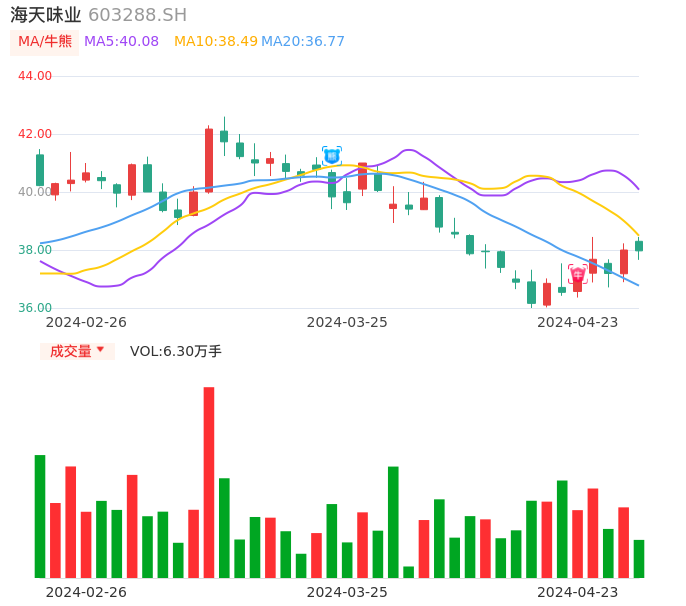The height and width of the screenshot is (606, 686).
Task: Click the last green volume bar on right
Action: (639, 559)
